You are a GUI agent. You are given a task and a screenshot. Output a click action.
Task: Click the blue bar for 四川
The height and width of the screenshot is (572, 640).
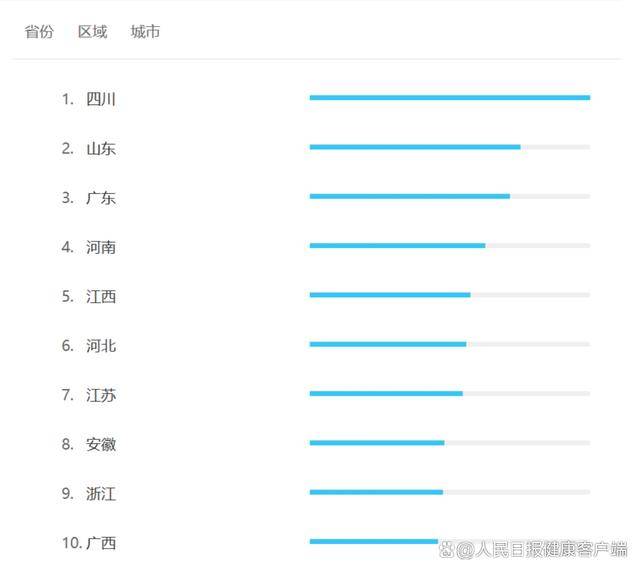tap(450, 98)
